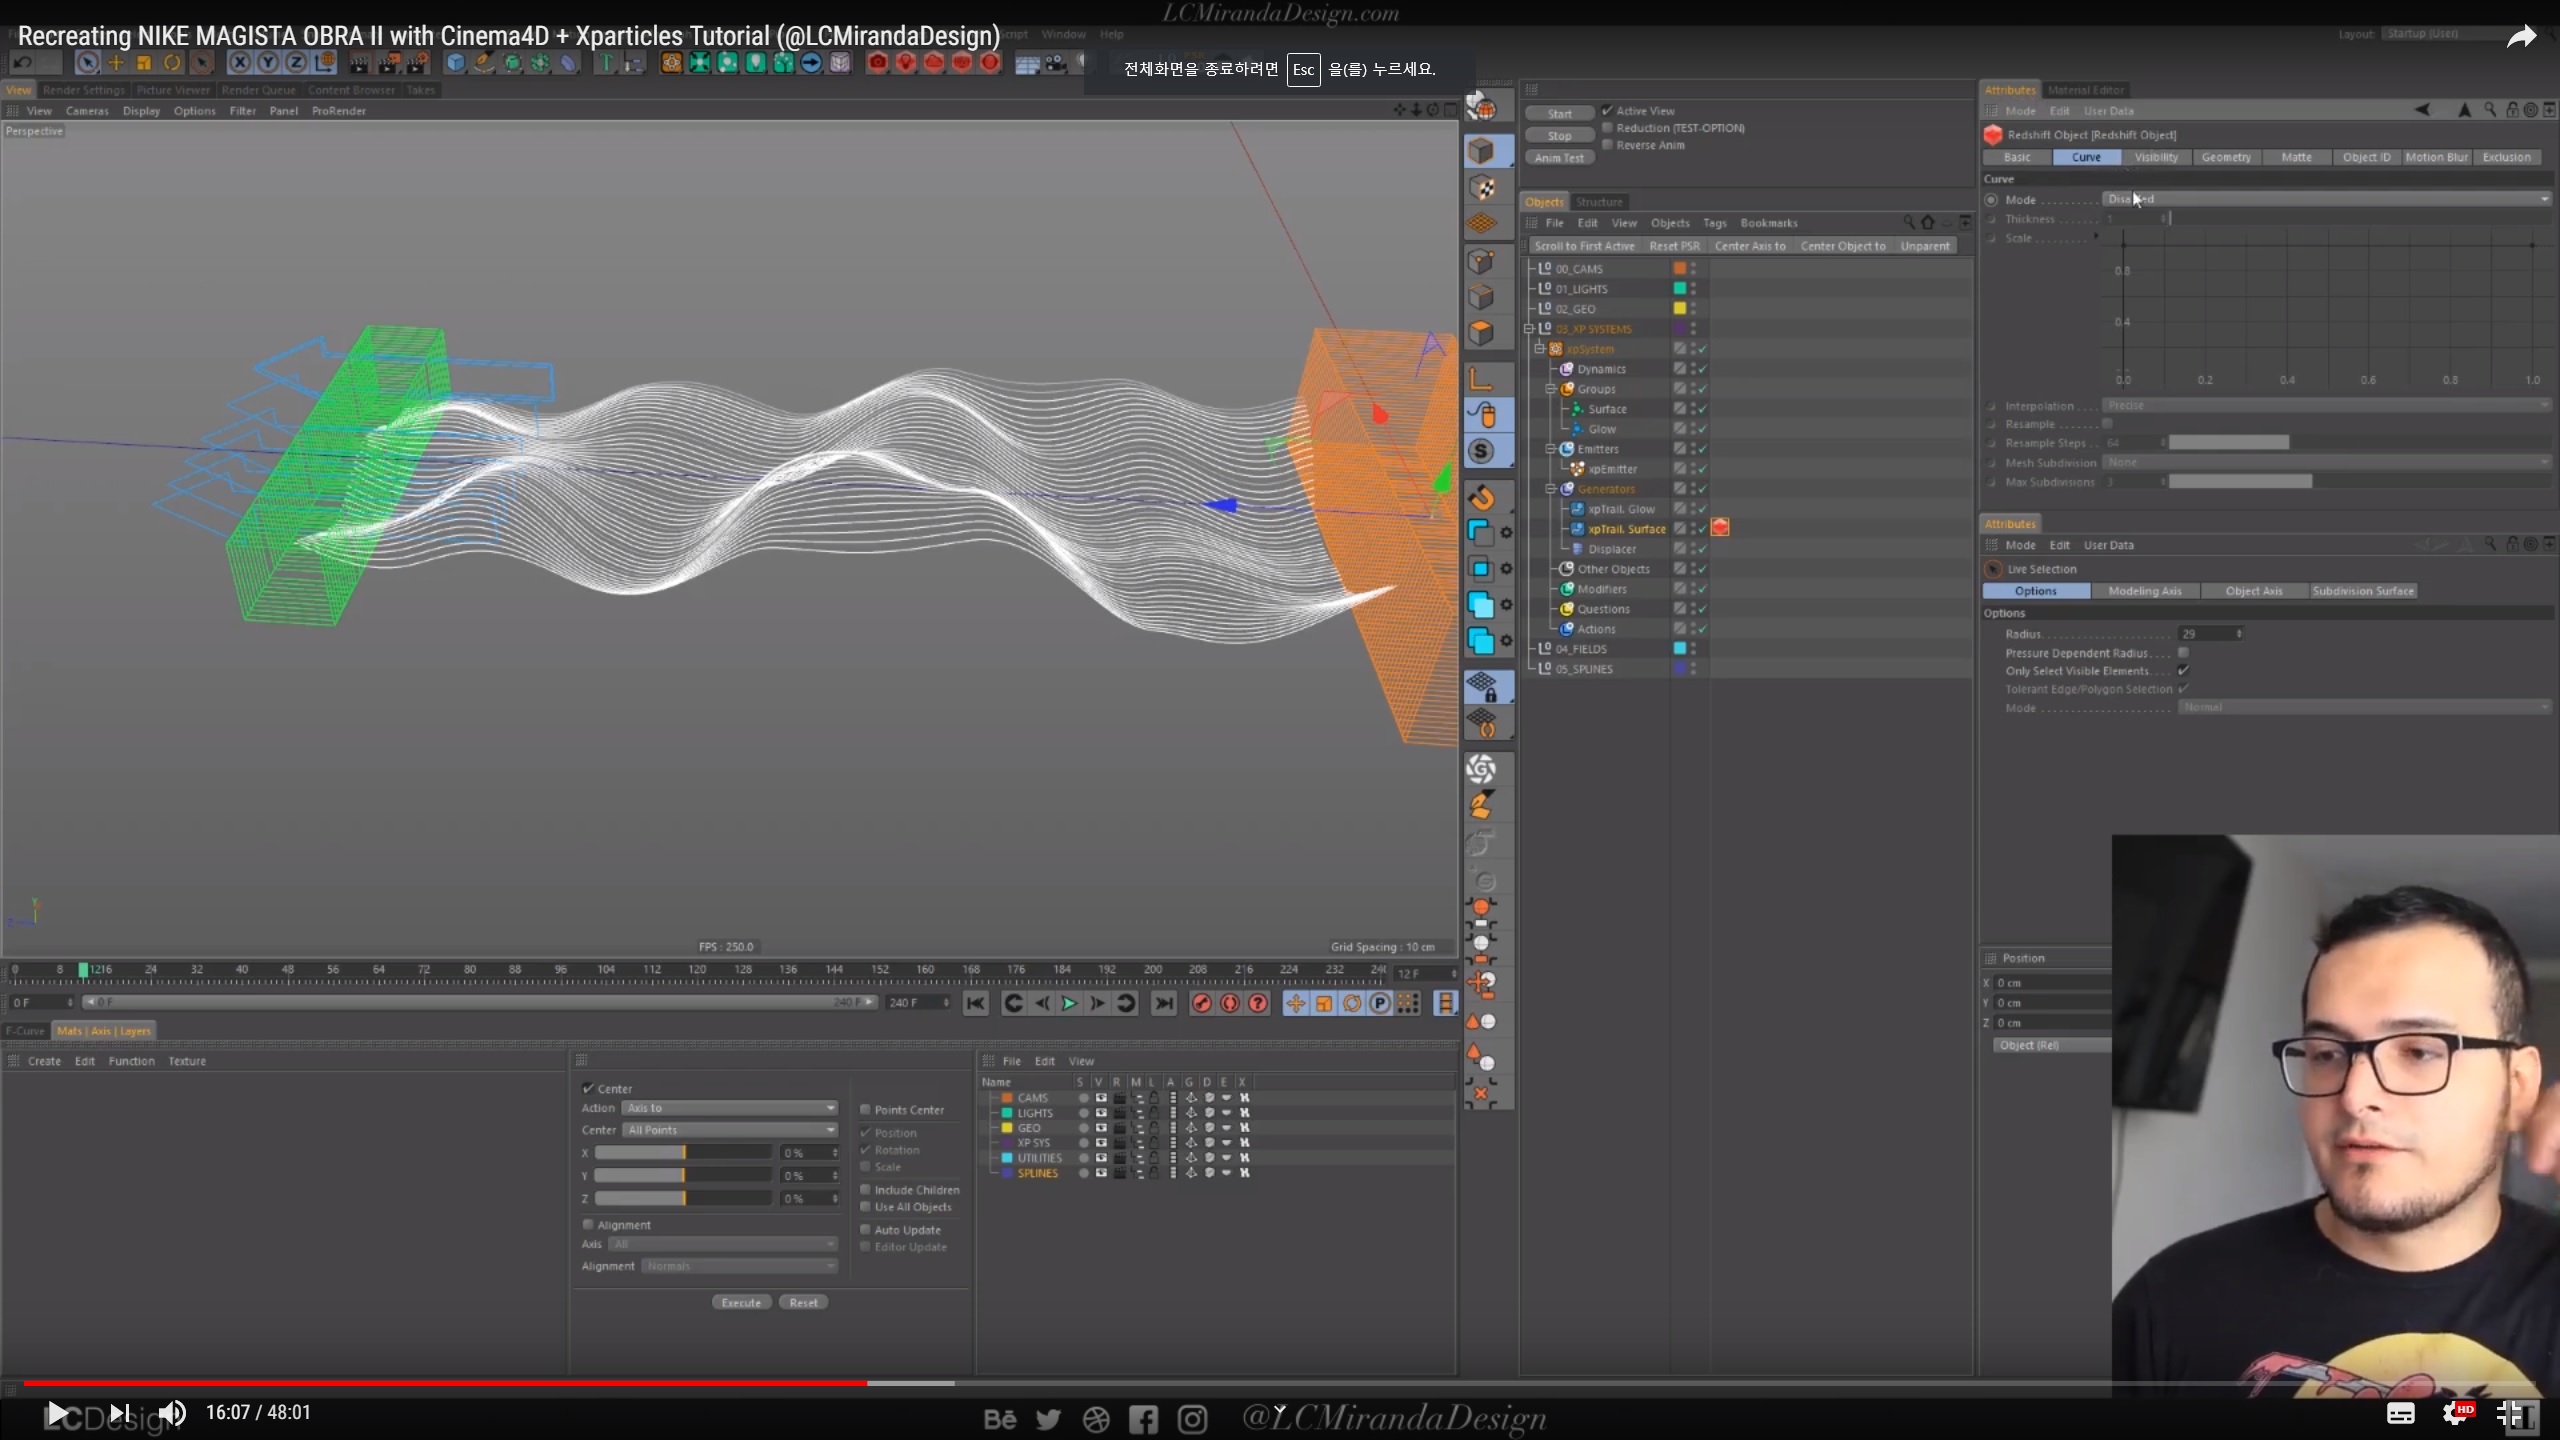Click the red Redshift camera icon
This screenshot has height=1440, width=2560.
pyautogui.click(x=877, y=63)
